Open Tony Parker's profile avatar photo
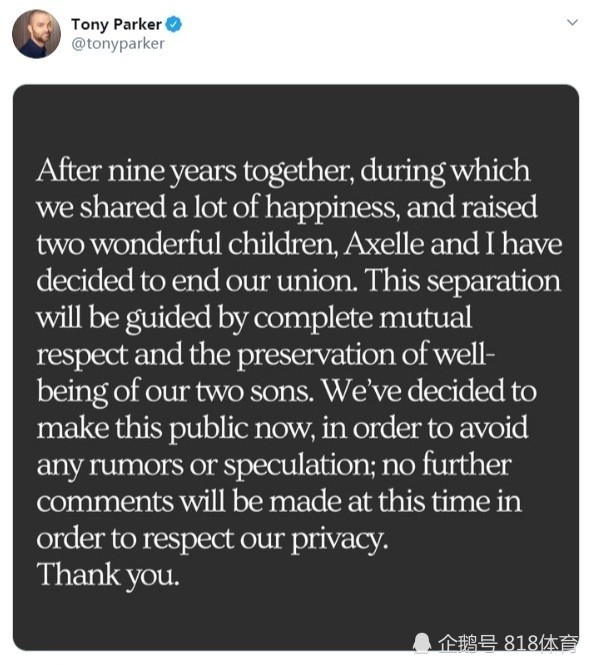This screenshot has width=592, height=665. tap(36, 34)
